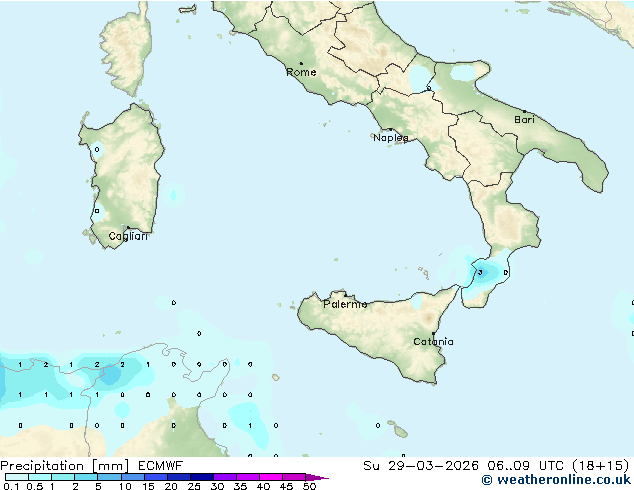The image size is (634, 490).
Task: Click the forecast date Su 29-03-2026
Action: click(x=421, y=466)
